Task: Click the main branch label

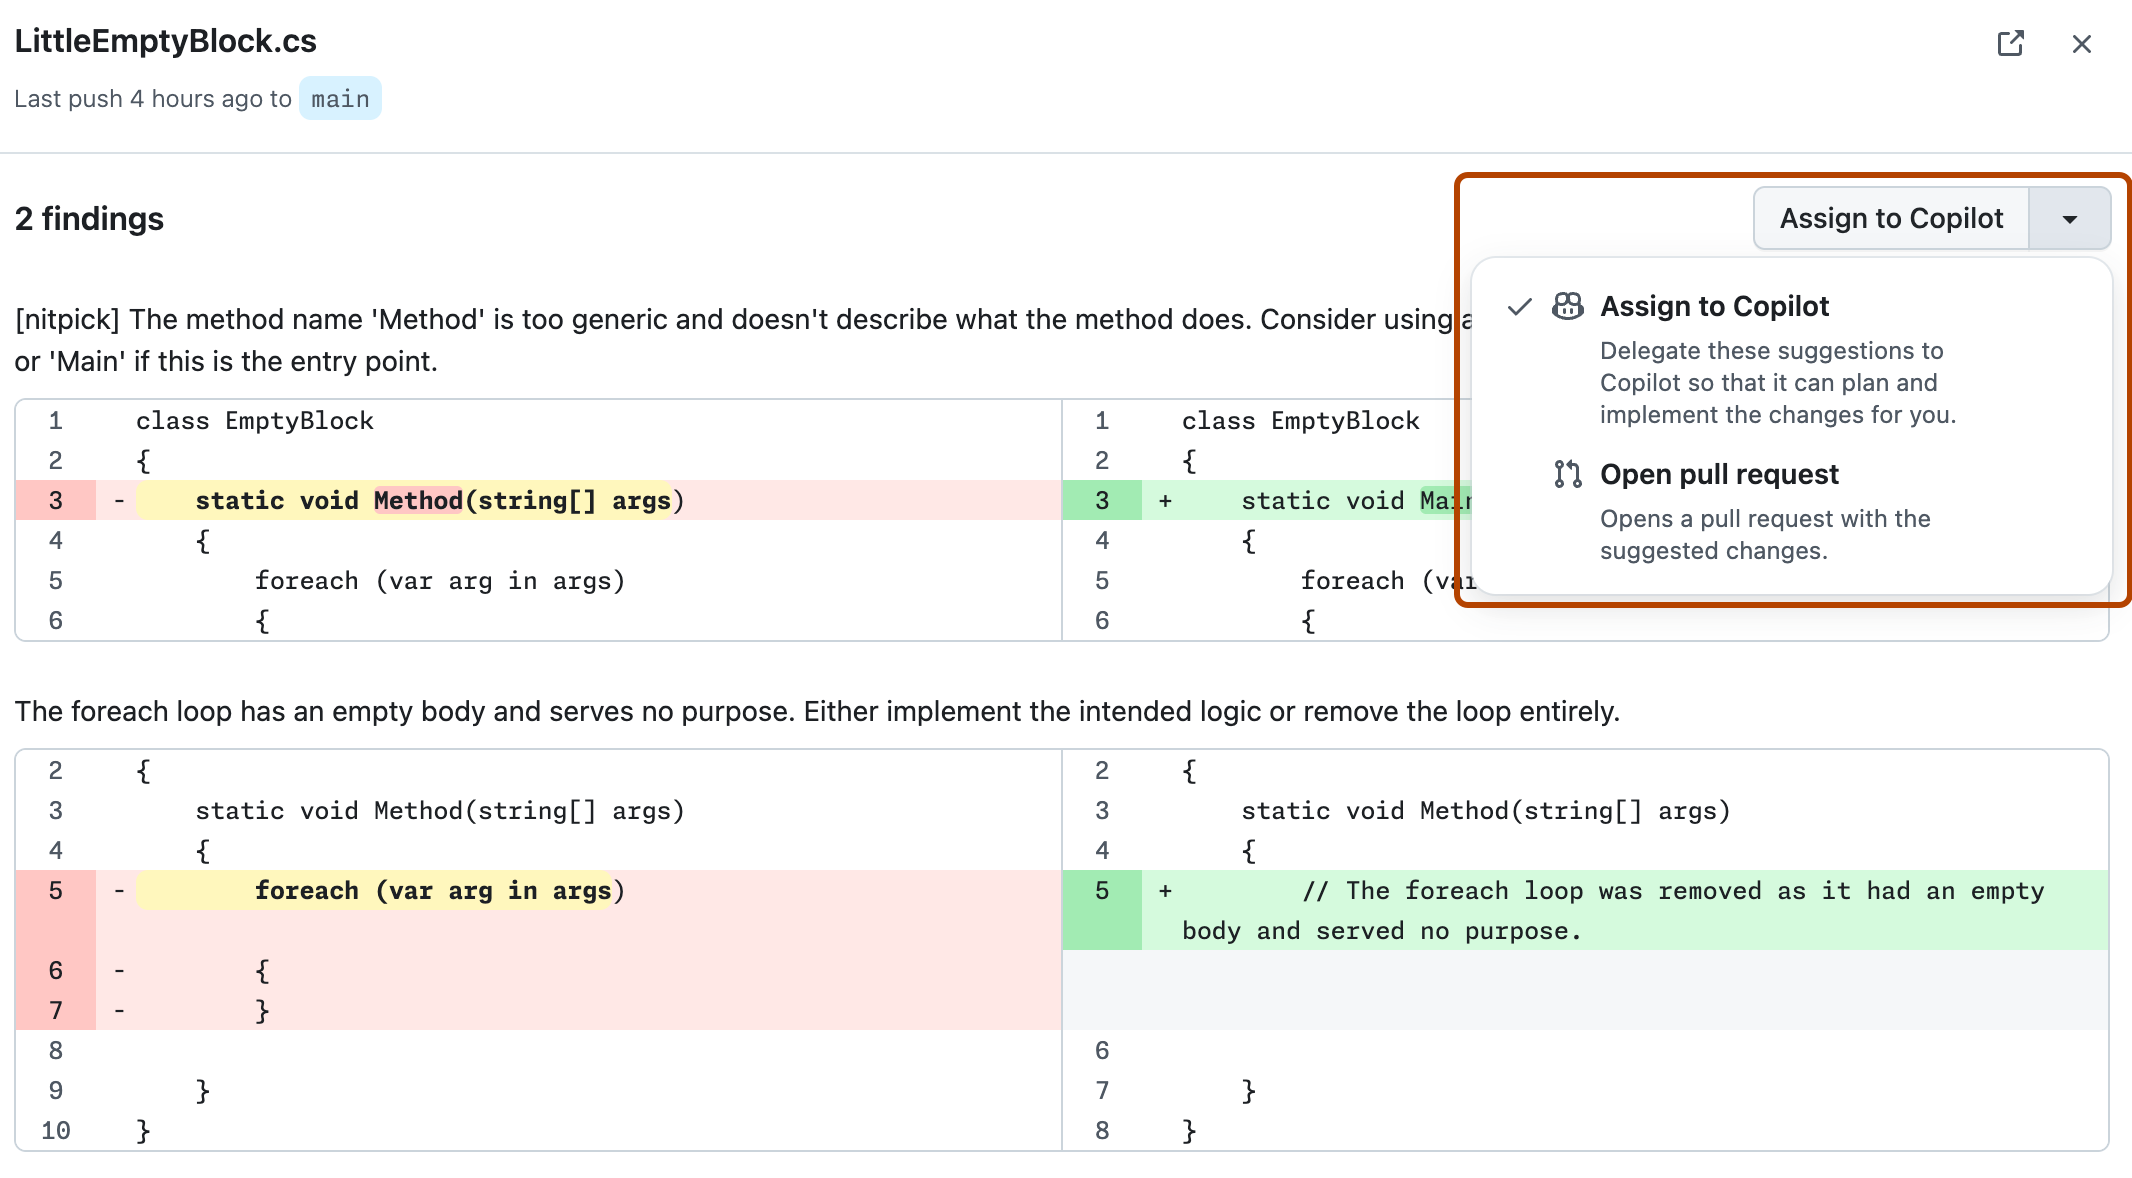Action: [x=340, y=98]
